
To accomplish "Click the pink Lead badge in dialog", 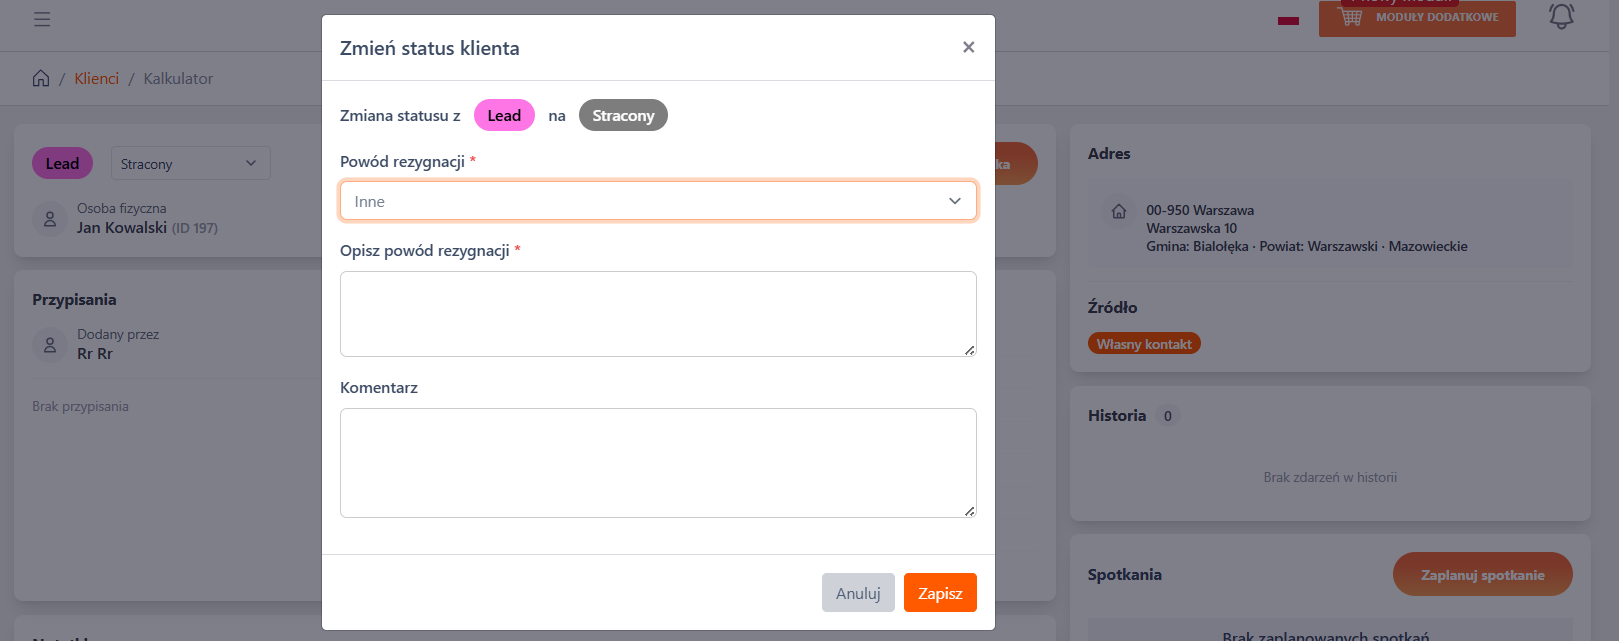I will (504, 116).
